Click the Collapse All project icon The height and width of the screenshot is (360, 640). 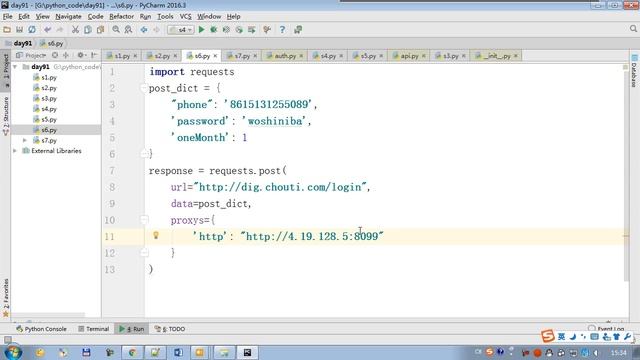point(65,55)
